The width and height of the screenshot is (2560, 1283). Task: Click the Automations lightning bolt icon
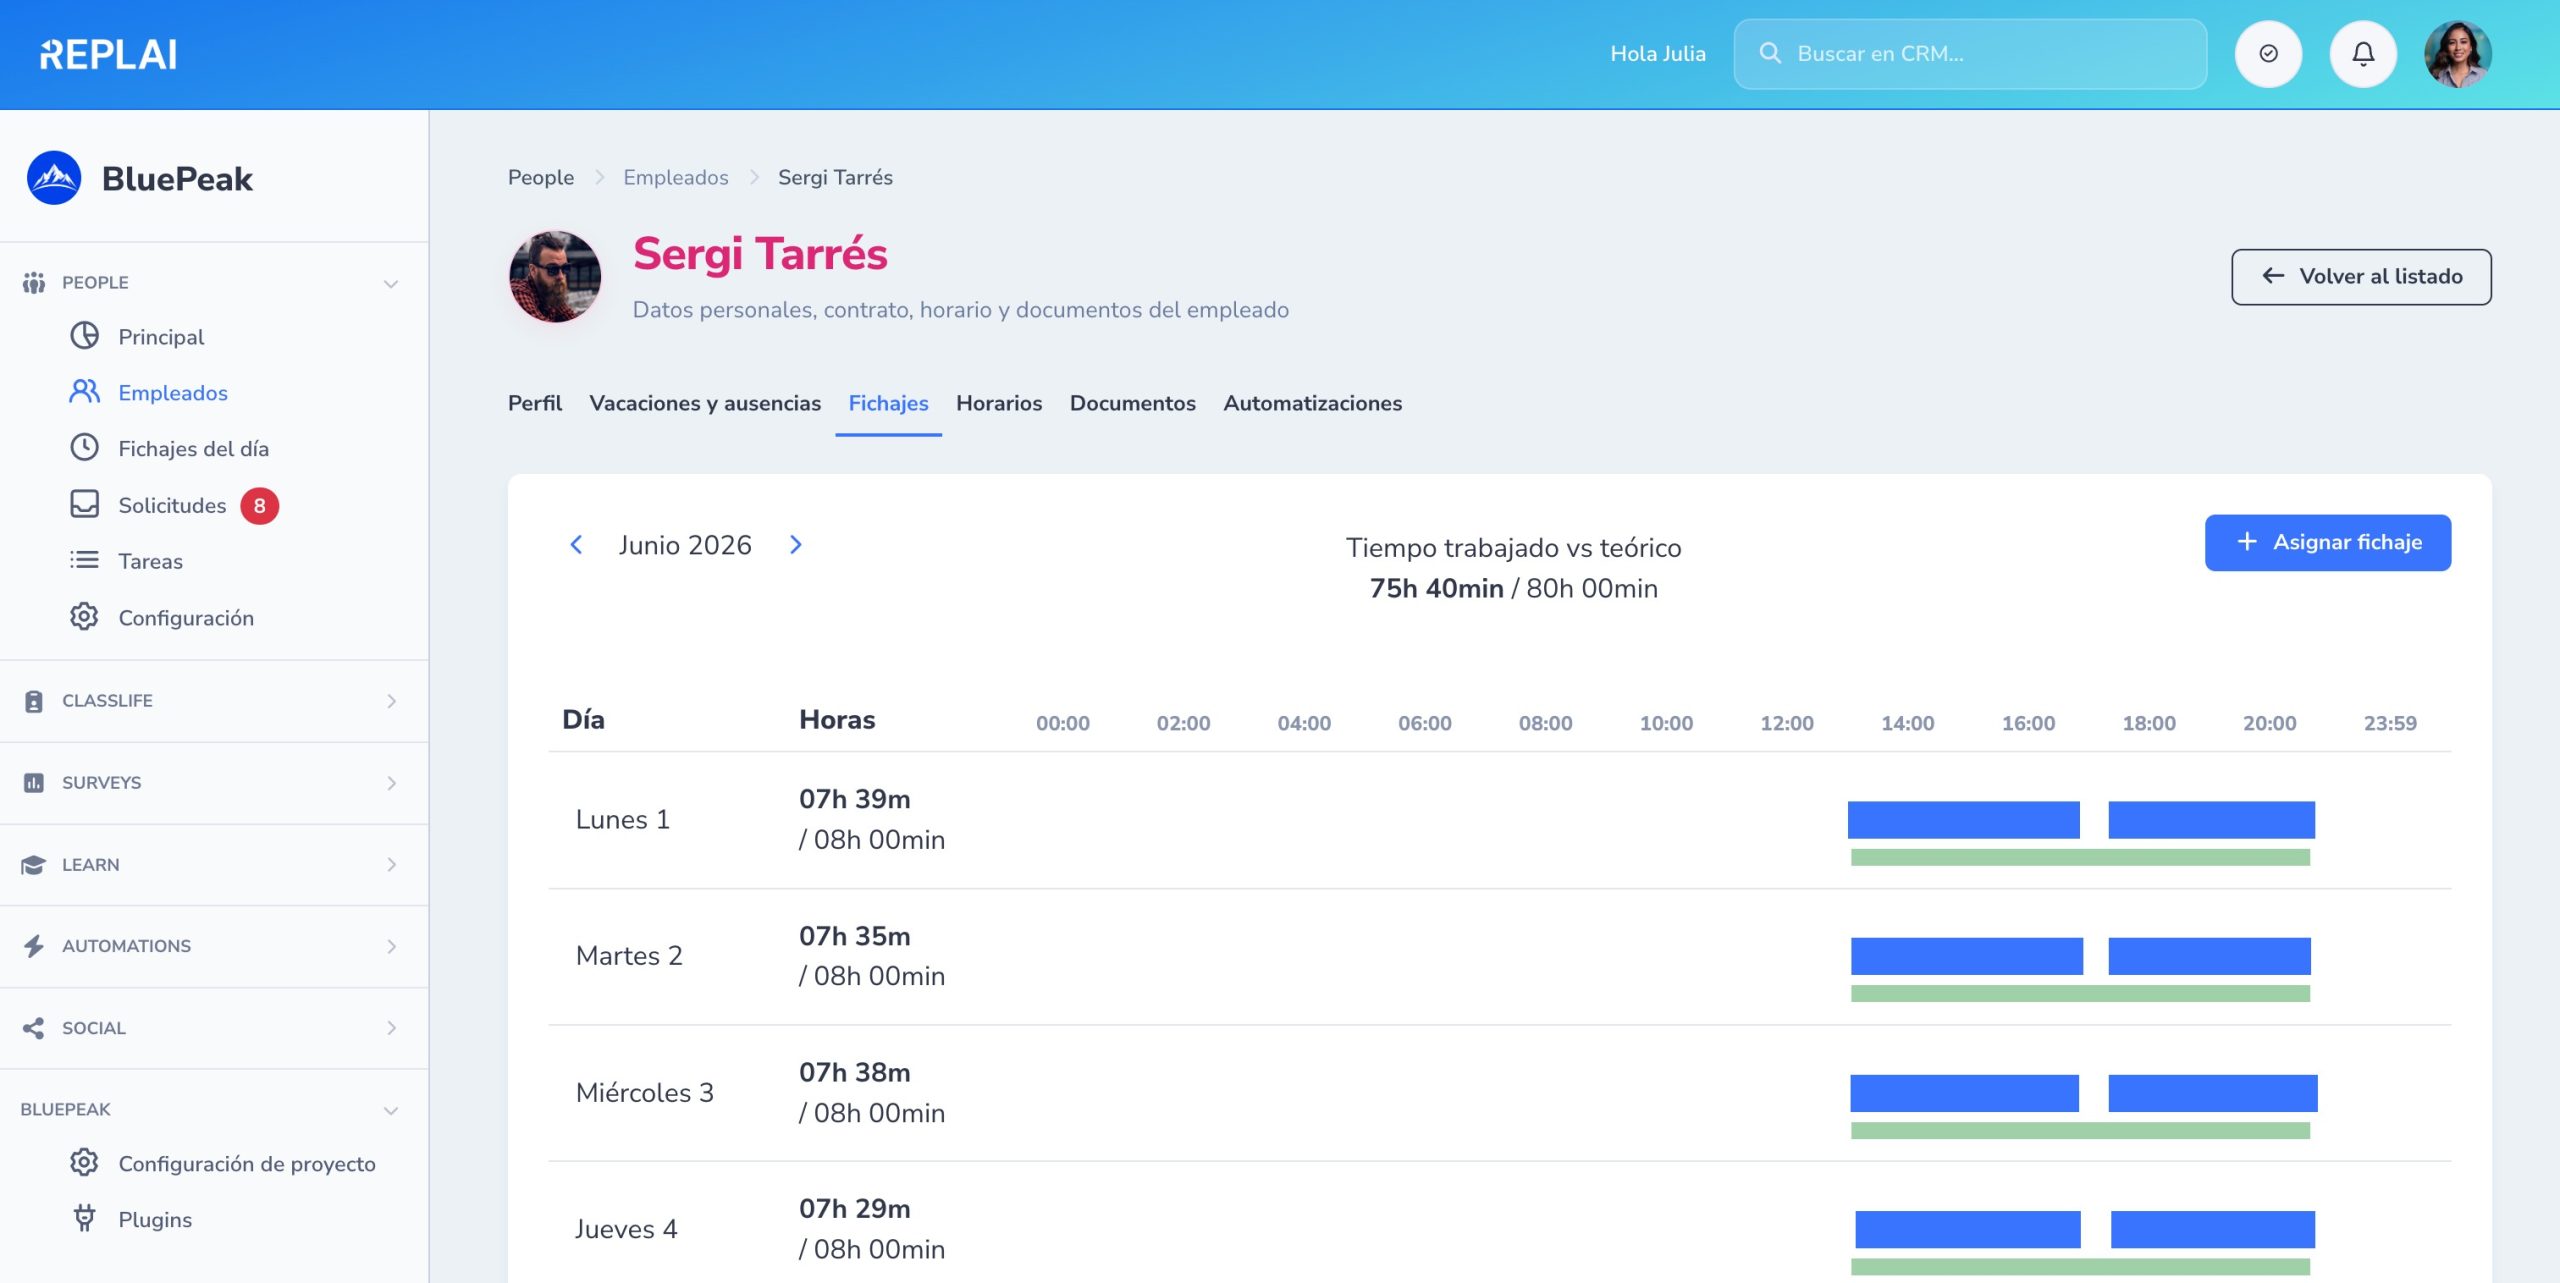pos(34,946)
